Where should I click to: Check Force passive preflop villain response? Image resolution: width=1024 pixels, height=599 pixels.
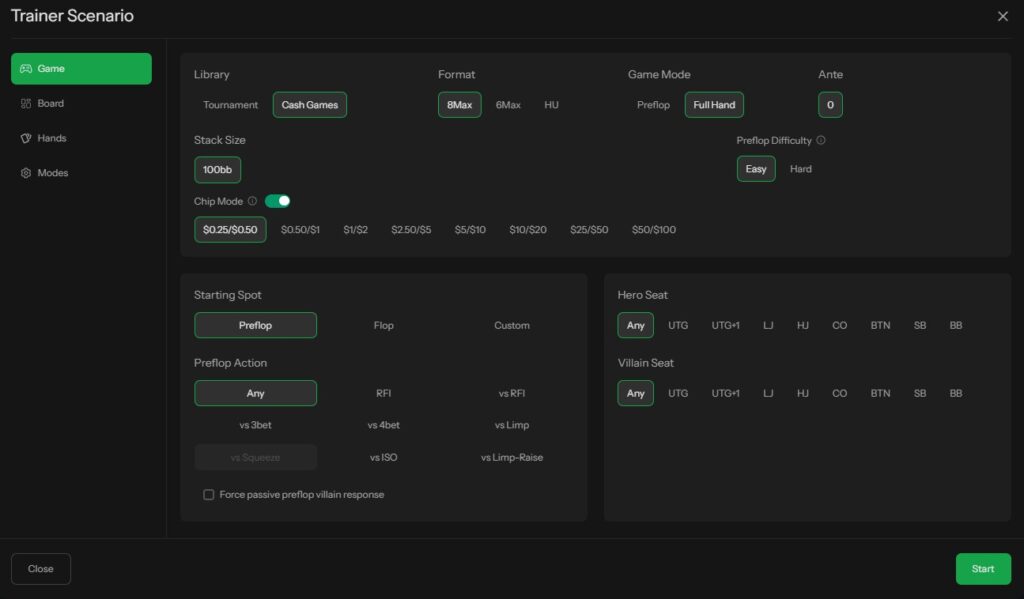(209, 495)
